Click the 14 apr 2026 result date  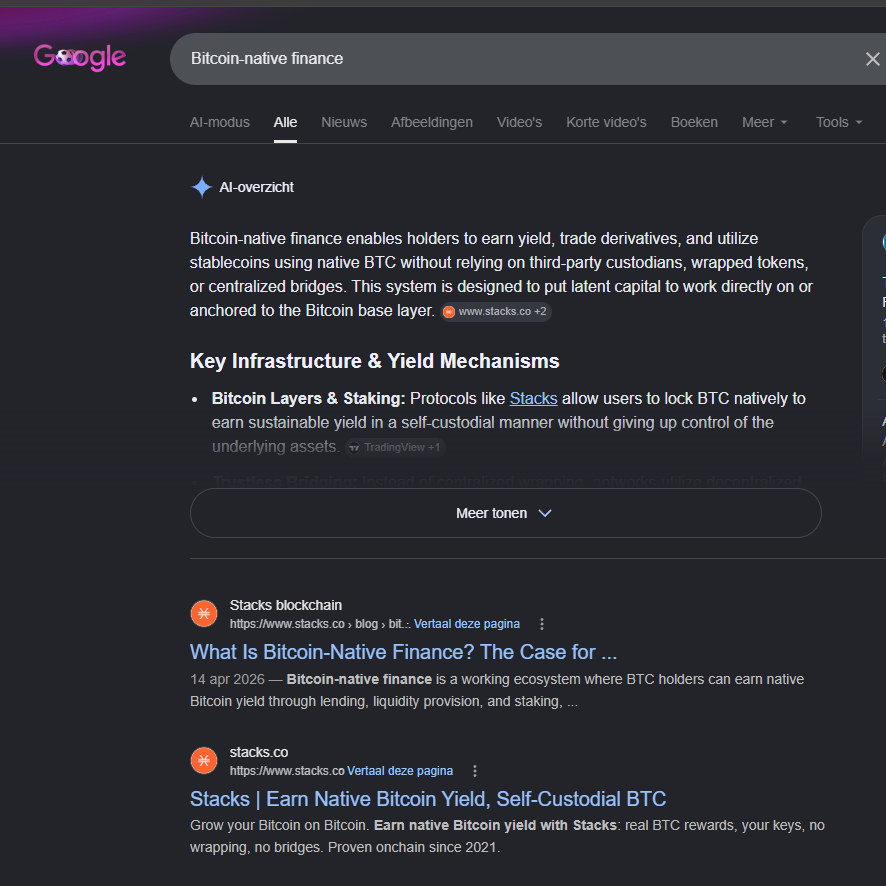coord(227,679)
